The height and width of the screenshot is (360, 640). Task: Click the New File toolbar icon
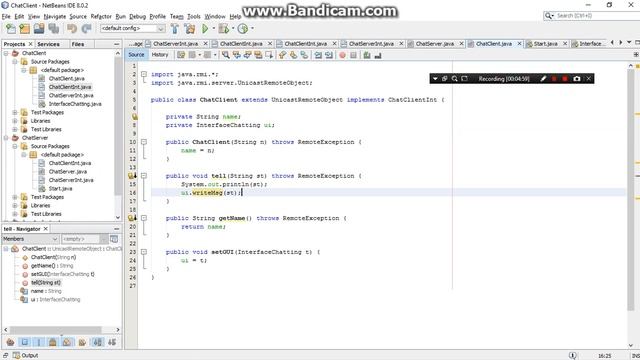(11, 29)
